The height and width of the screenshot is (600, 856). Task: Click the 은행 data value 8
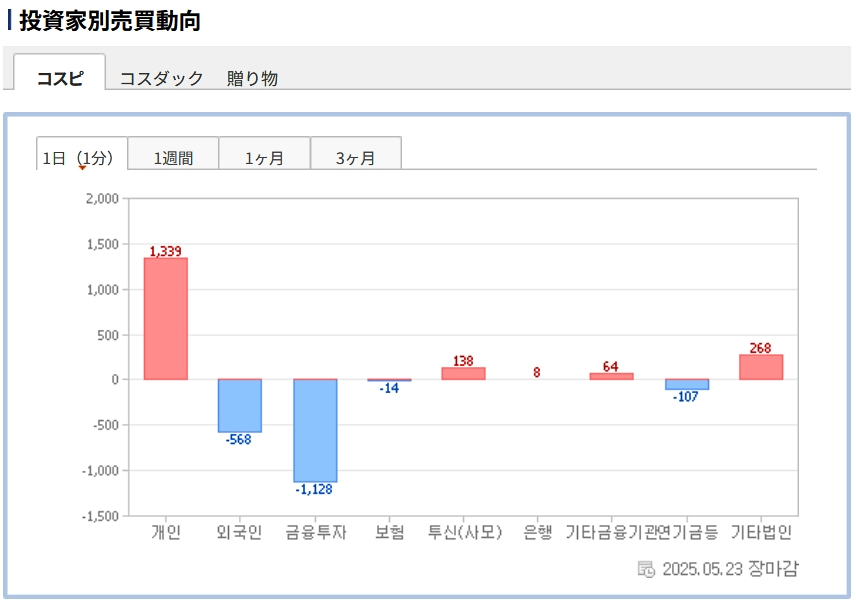537,372
